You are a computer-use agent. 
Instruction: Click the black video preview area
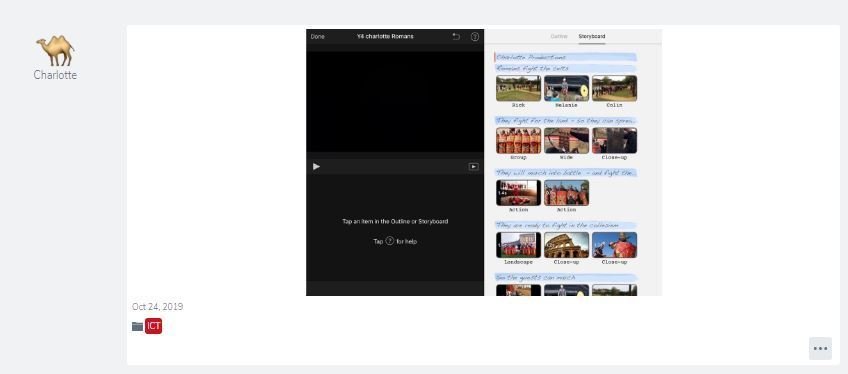point(395,102)
